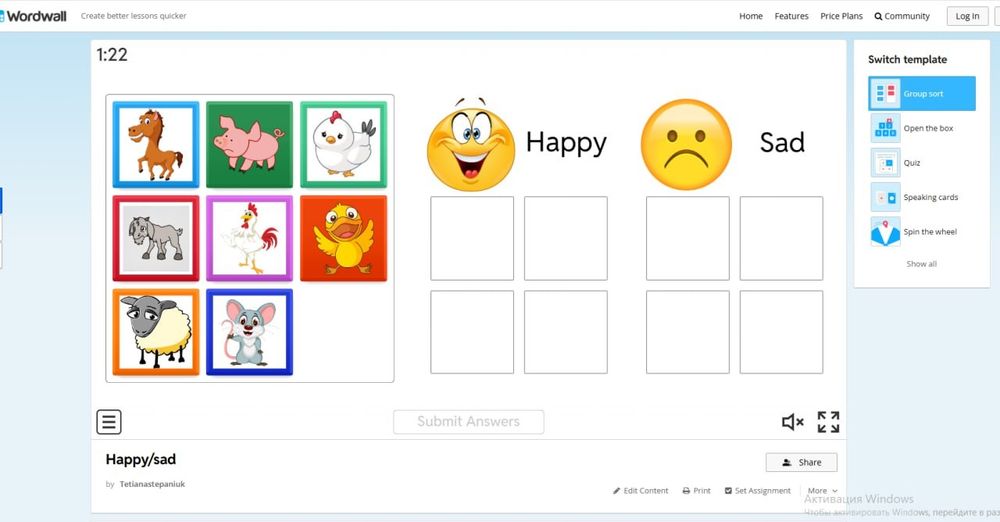1000x522 pixels.
Task: Select the grey mouse card
Action: pyautogui.click(x=249, y=332)
